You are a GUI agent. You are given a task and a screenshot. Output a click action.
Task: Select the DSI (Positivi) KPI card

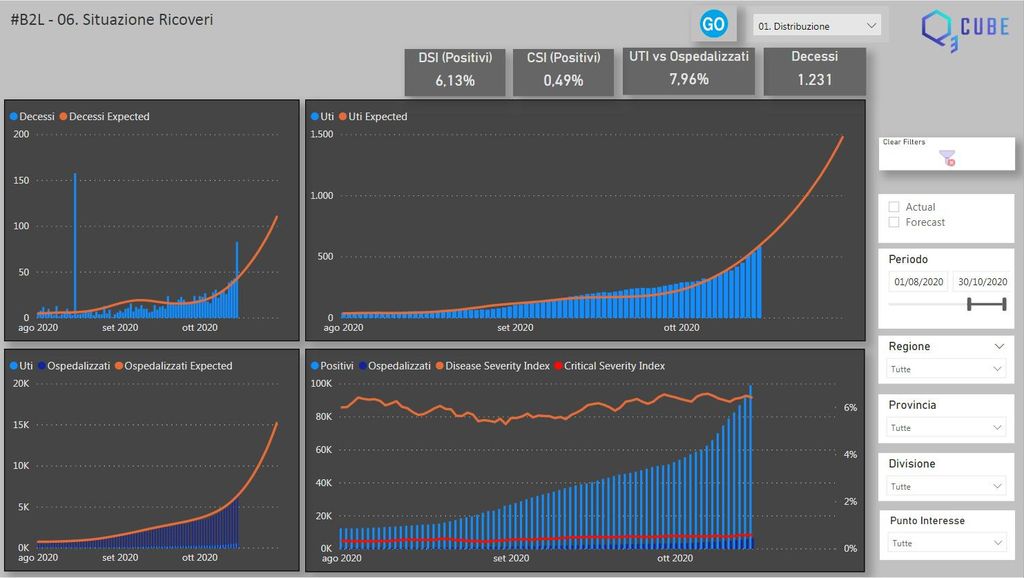pos(455,71)
